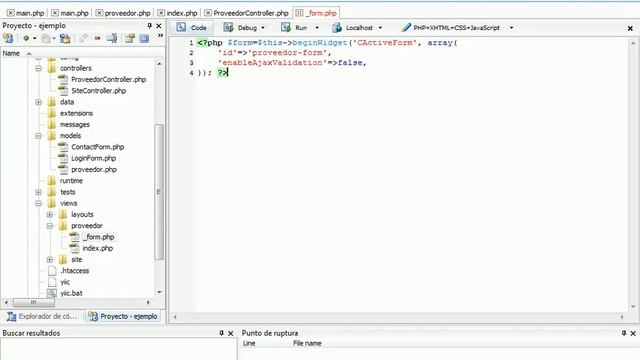Open the Localhost dropdown arrow
The height and width of the screenshot is (360, 640).
click(380, 28)
